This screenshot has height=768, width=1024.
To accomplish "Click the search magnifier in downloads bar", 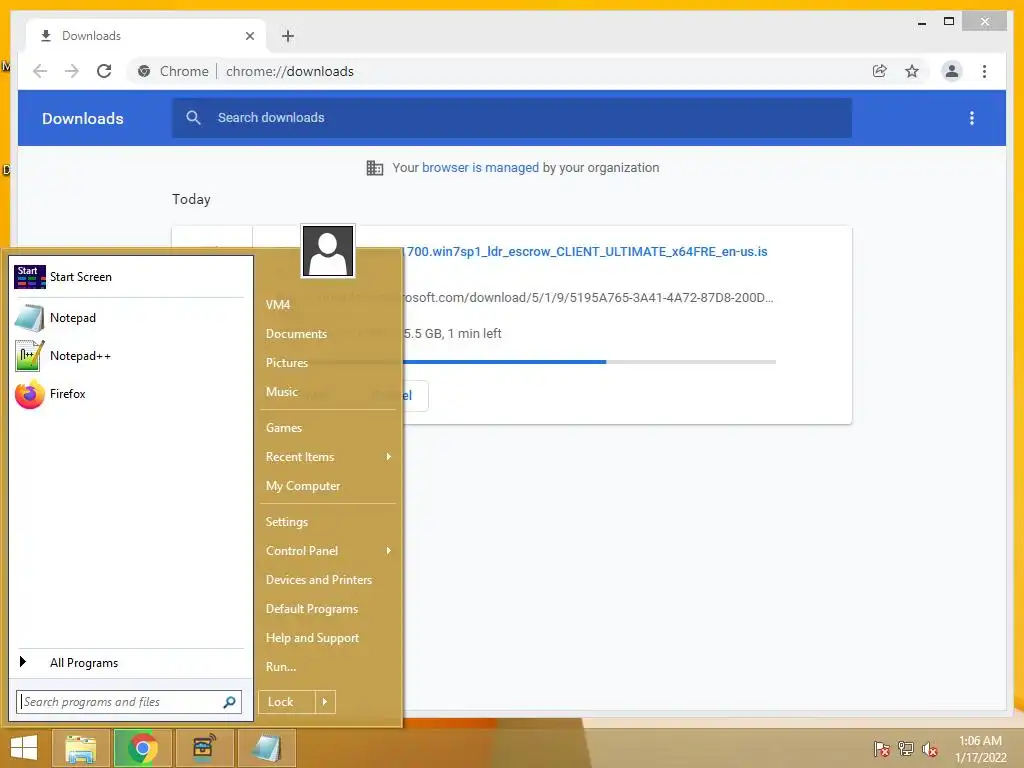I will coord(193,118).
